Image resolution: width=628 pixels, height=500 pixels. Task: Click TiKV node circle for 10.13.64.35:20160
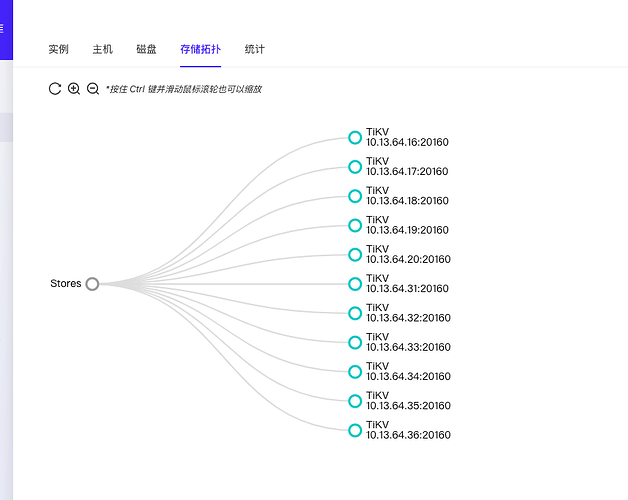click(355, 401)
